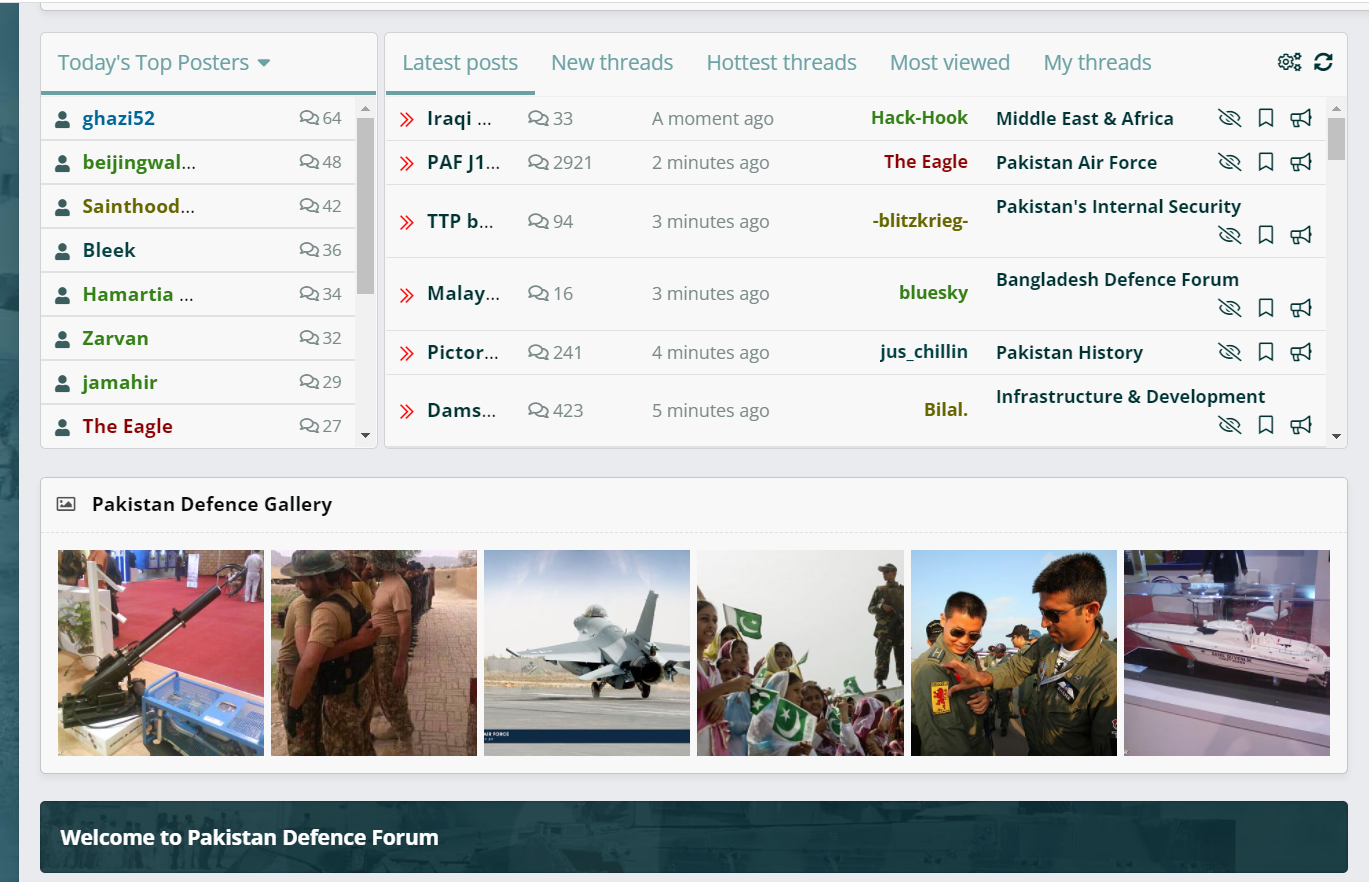Toggle hide eye for PAF J1 thread
The height and width of the screenshot is (882, 1369).
click(1230, 162)
